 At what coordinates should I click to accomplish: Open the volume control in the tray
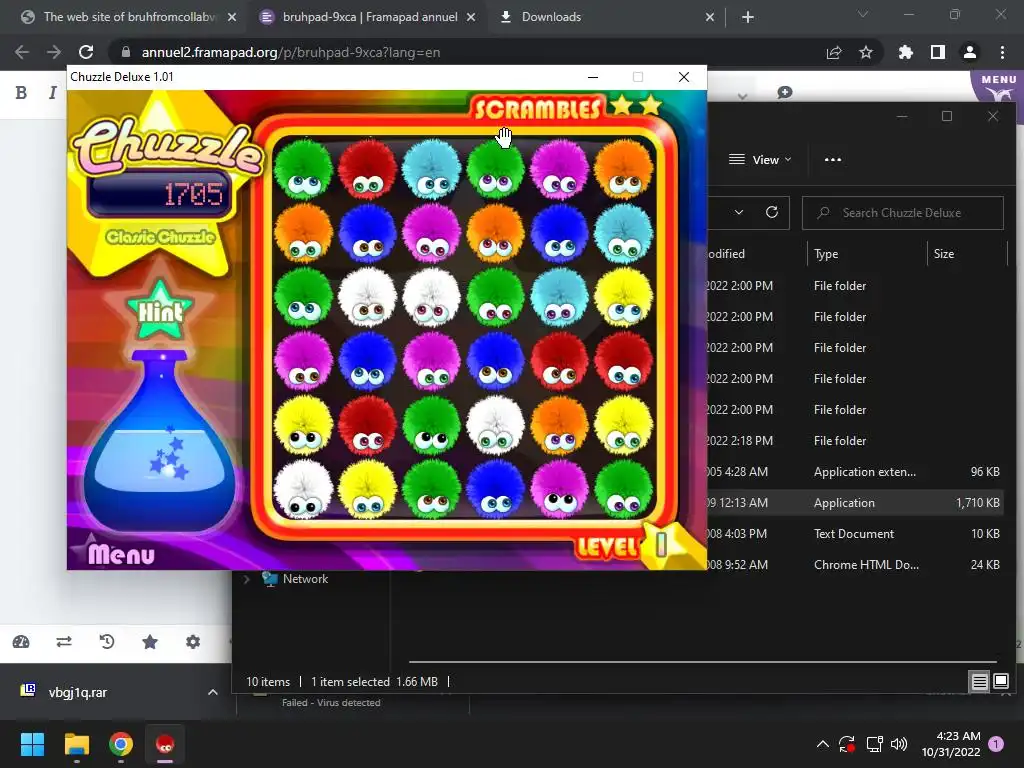pos(899,744)
